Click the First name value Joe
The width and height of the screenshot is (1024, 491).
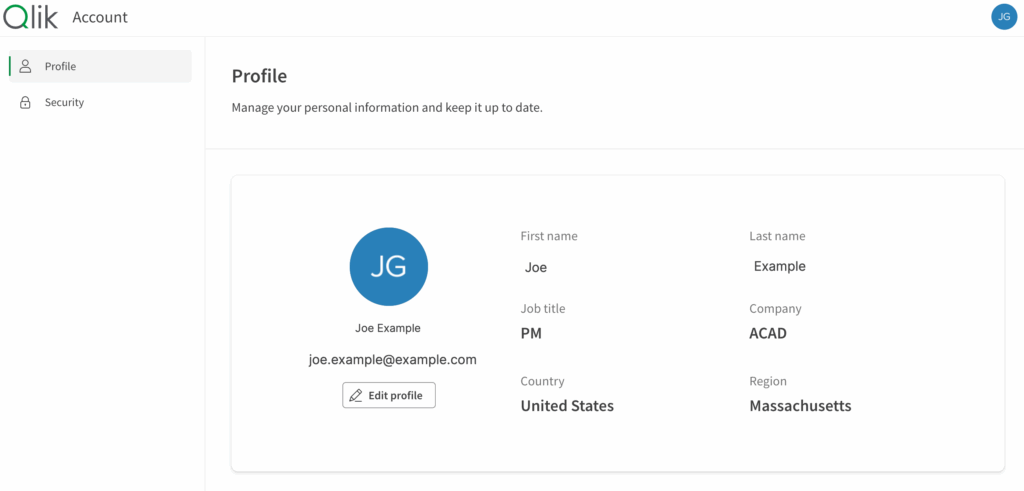point(536,268)
